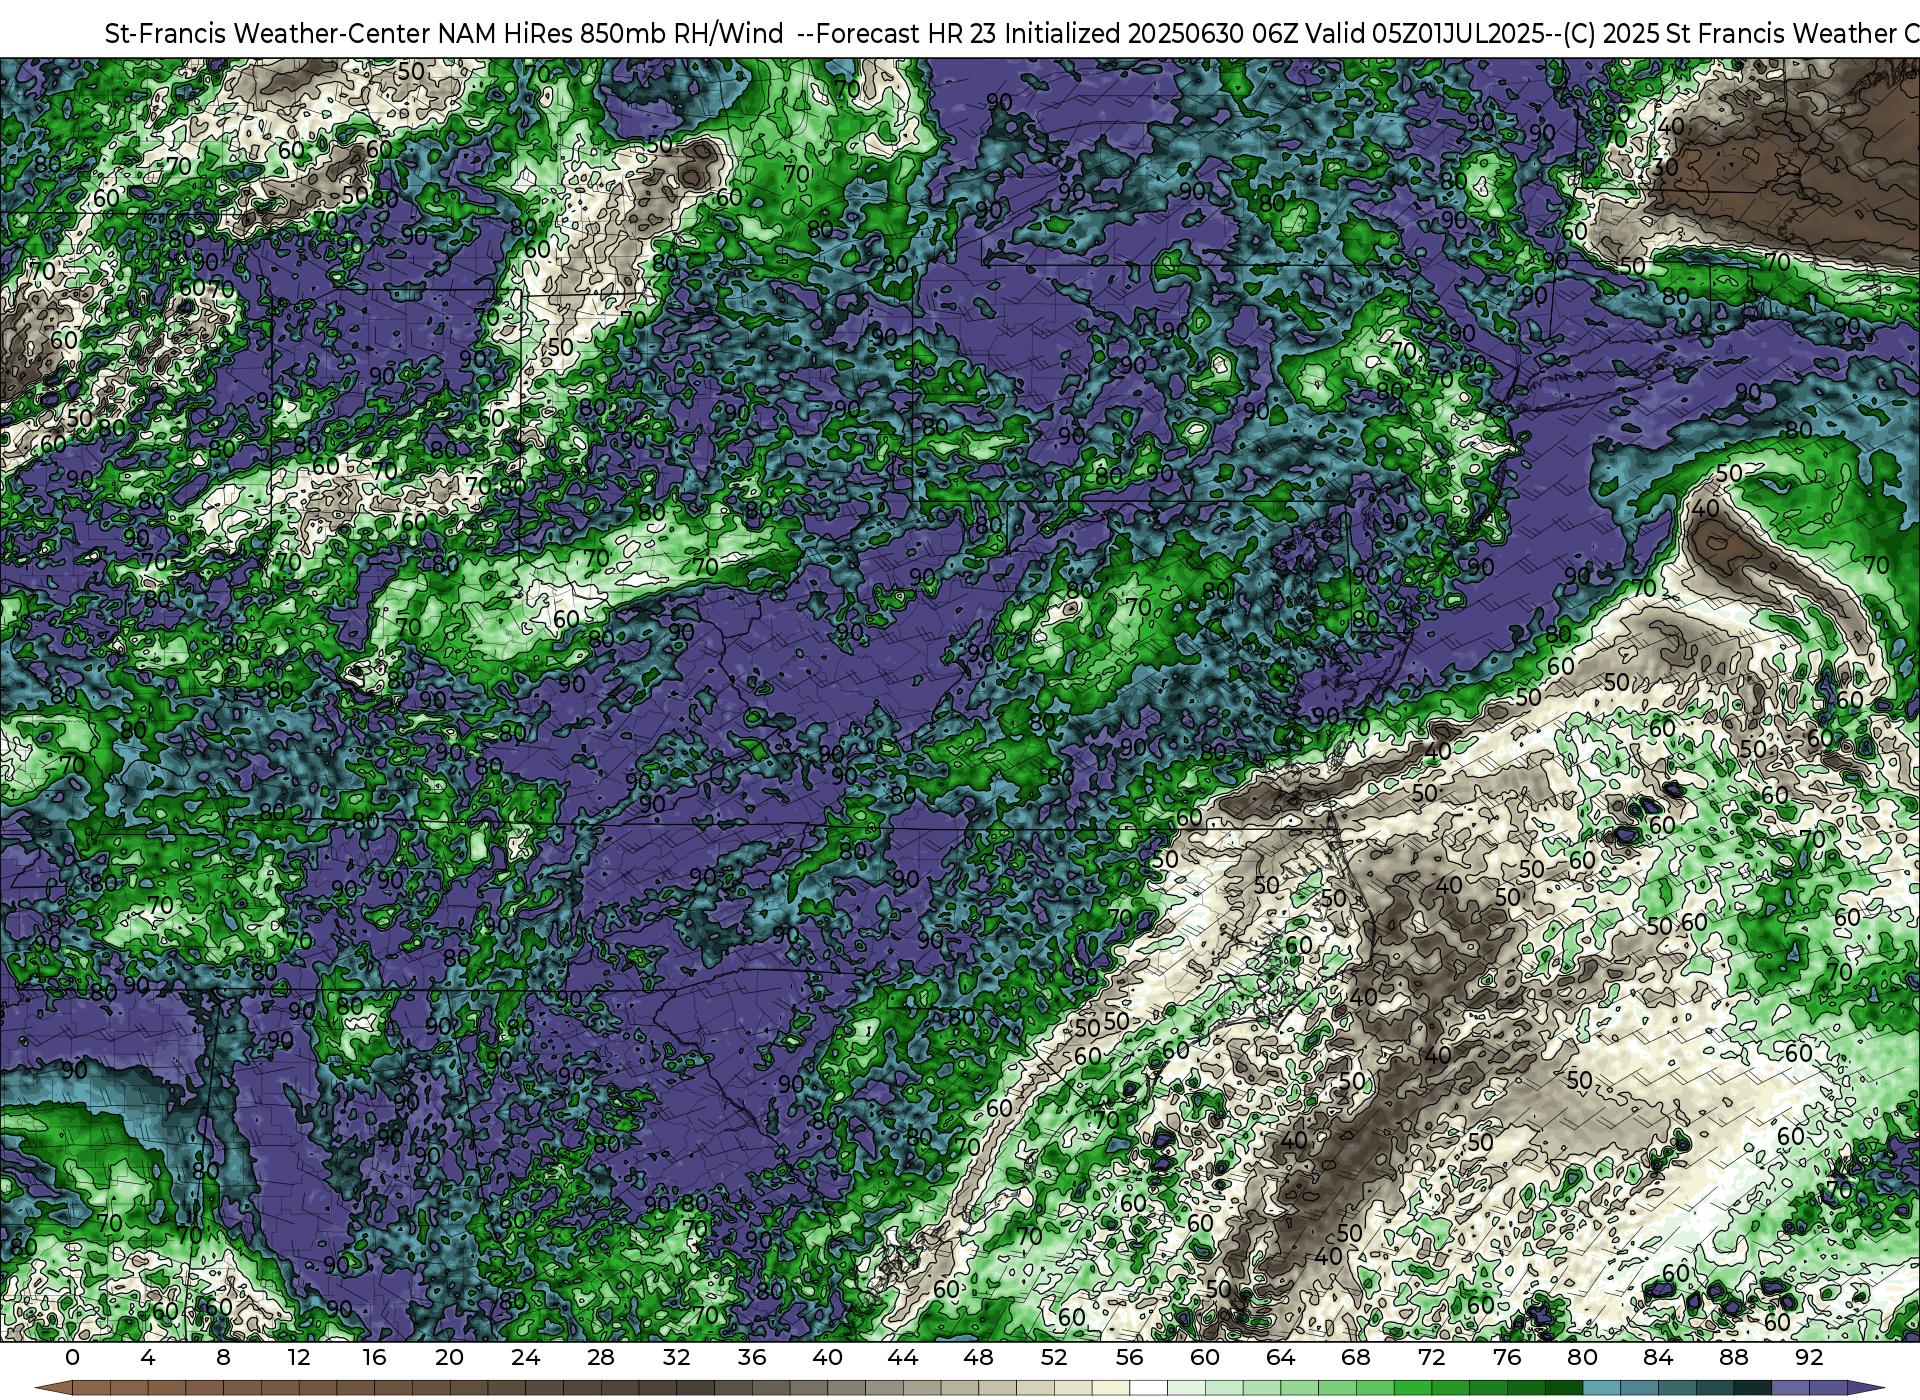Click the purple right arrow tip of colorbar
Image resolution: width=1920 pixels, height=1400 pixels.
[x=1864, y=1388]
